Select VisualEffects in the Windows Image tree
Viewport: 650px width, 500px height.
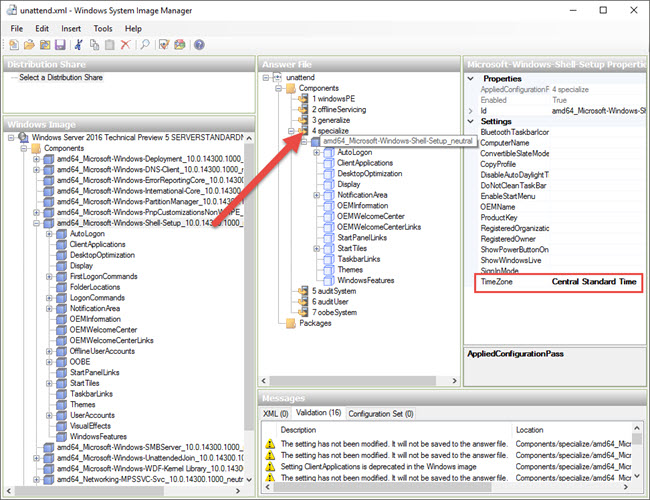[90, 426]
